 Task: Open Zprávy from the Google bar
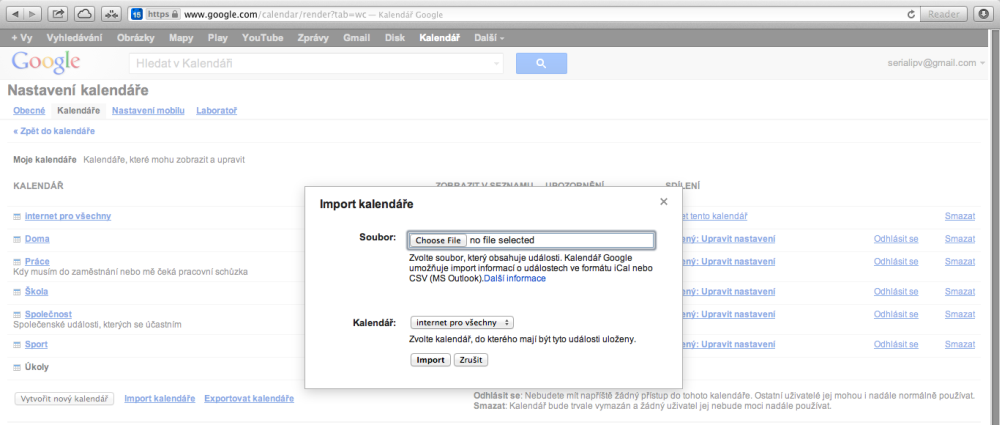[313, 38]
